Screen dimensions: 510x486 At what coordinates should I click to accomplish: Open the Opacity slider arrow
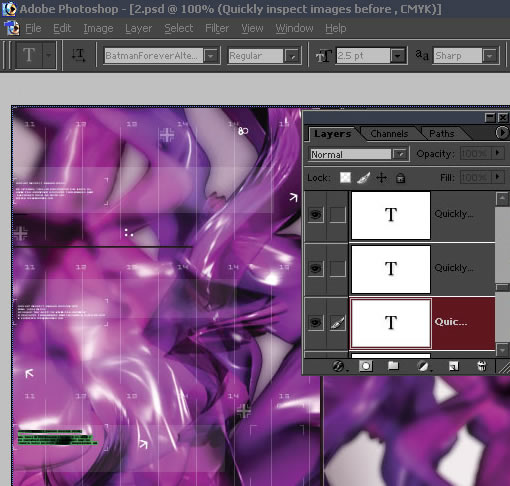[498, 153]
